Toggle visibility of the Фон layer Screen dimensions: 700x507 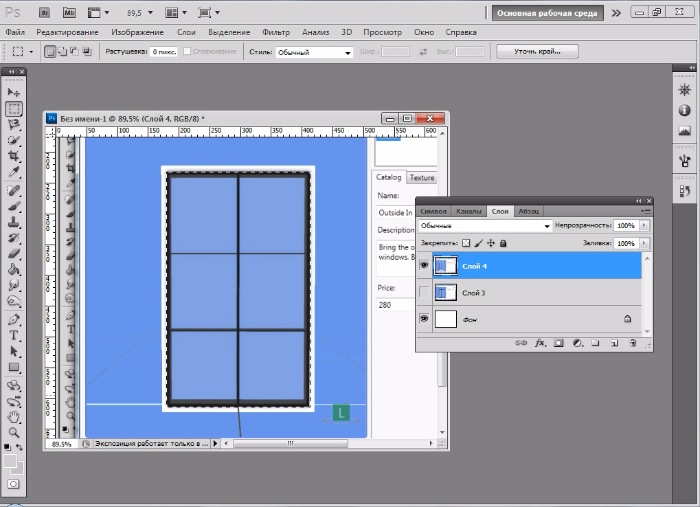click(x=425, y=319)
